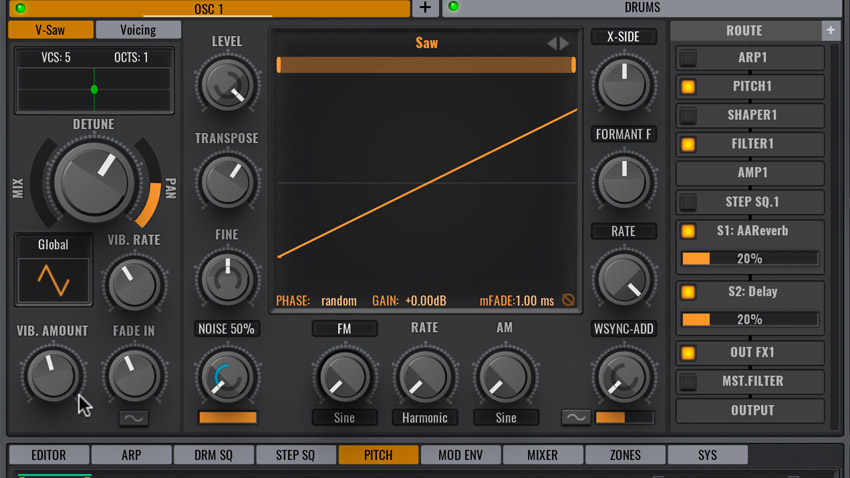
Task: Open the AM Sine waveform dropdown
Action: point(506,418)
